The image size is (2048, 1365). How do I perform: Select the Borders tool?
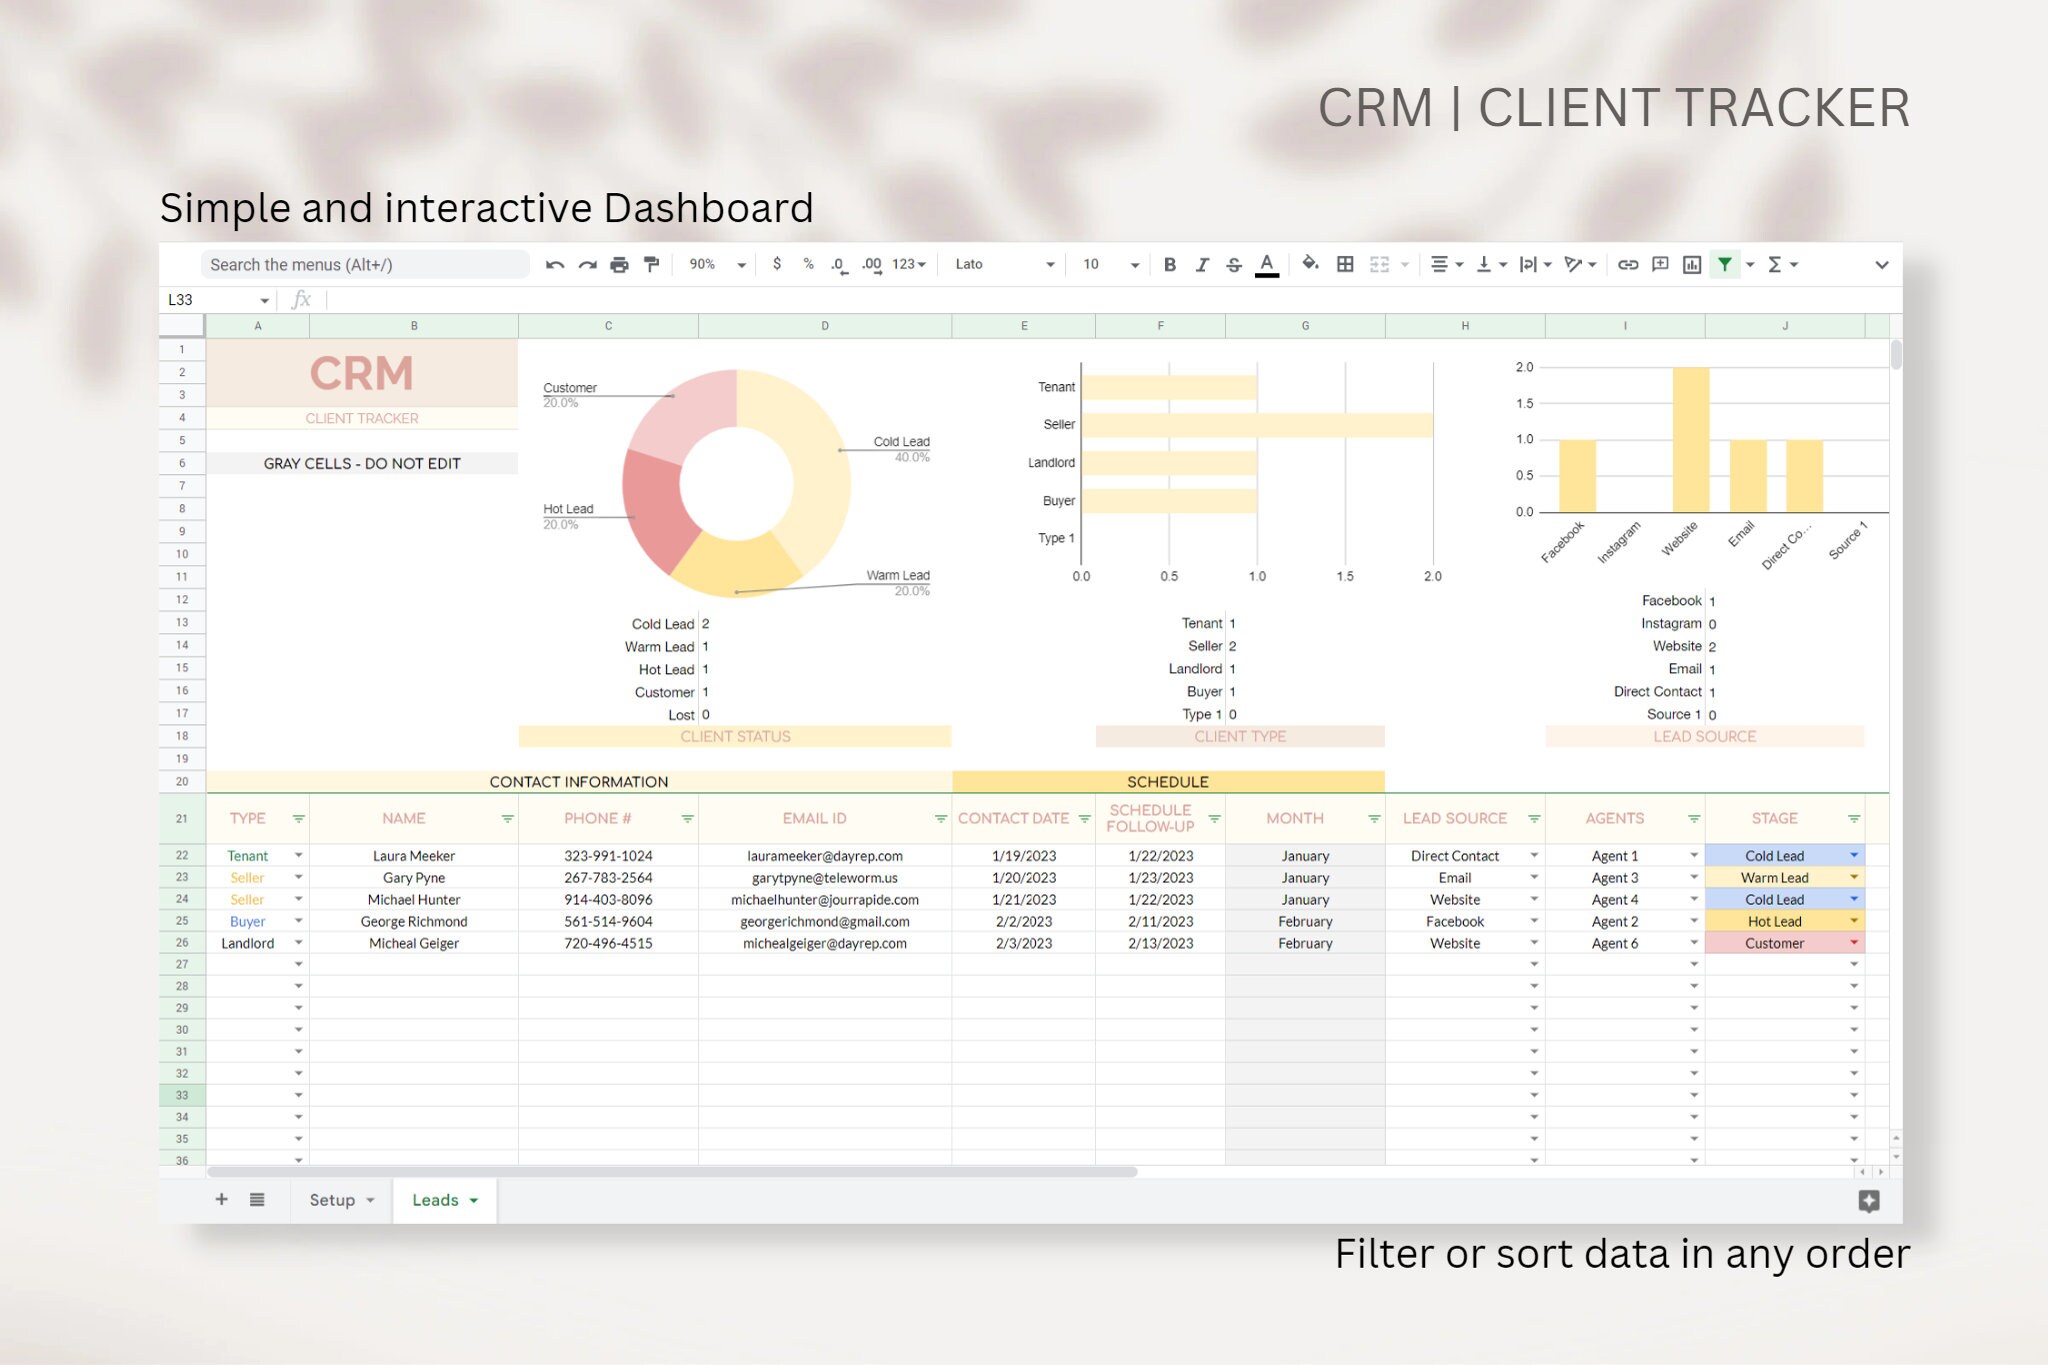[1345, 264]
